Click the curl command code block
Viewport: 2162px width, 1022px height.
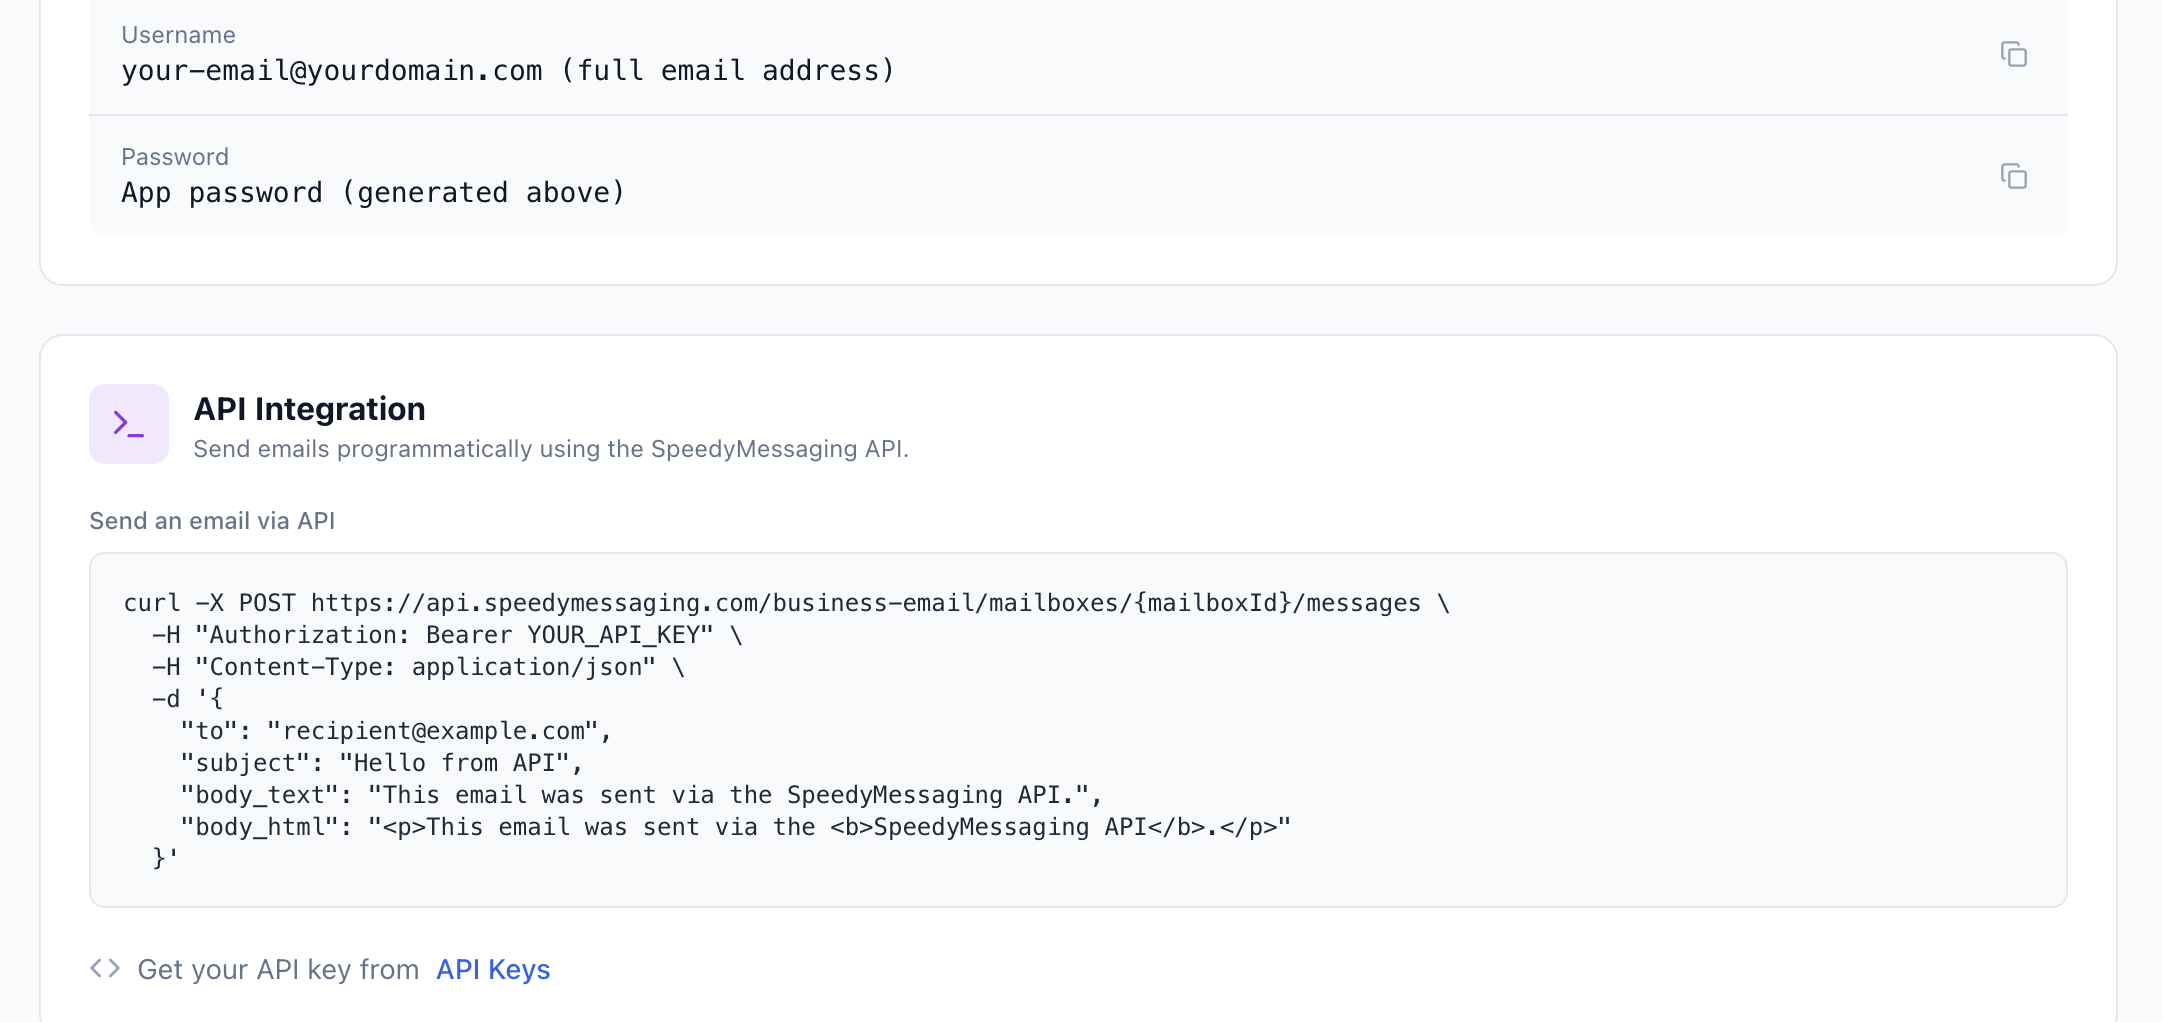[x=1078, y=730]
